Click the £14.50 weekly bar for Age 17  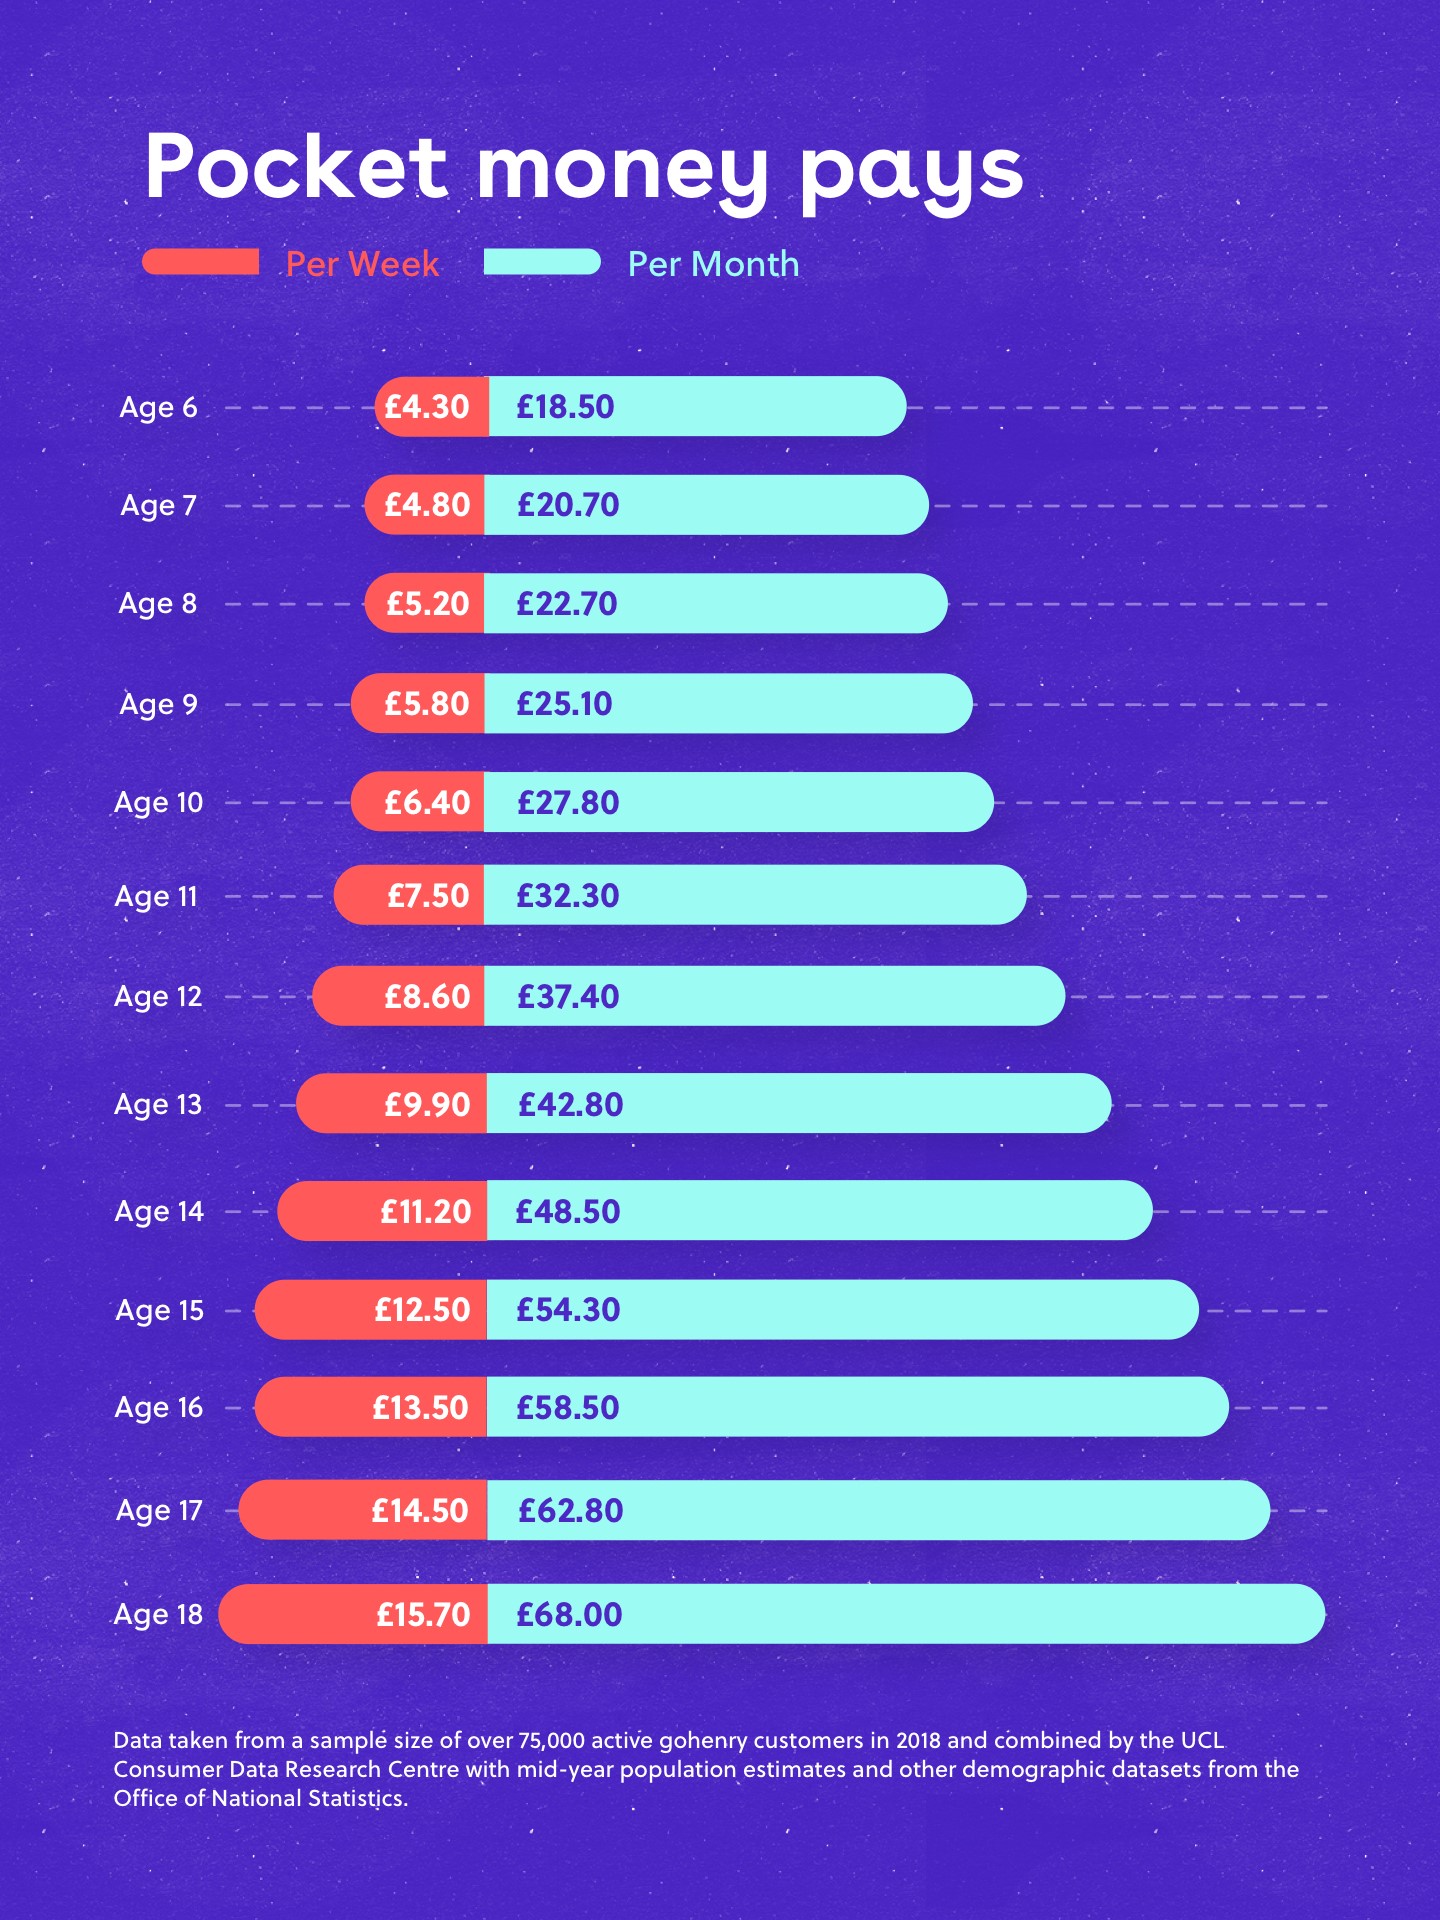pos(364,1510)
